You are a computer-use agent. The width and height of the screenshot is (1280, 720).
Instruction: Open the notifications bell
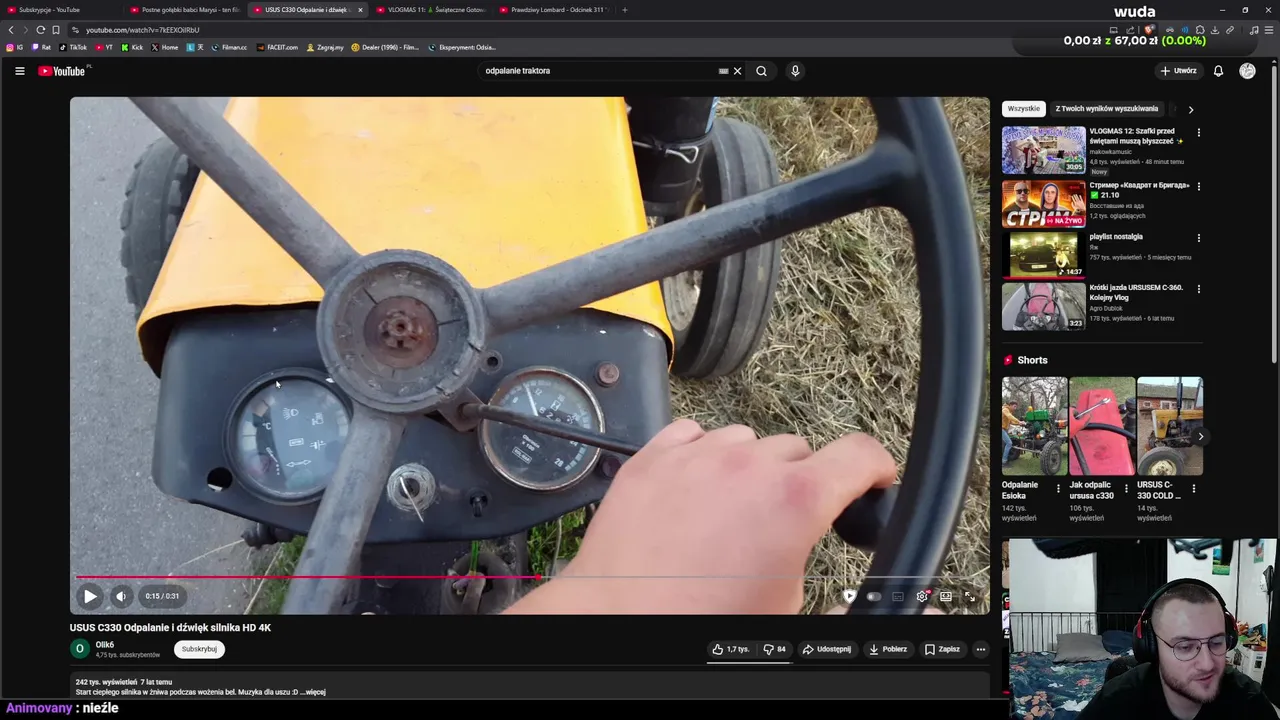[1218, 71]
